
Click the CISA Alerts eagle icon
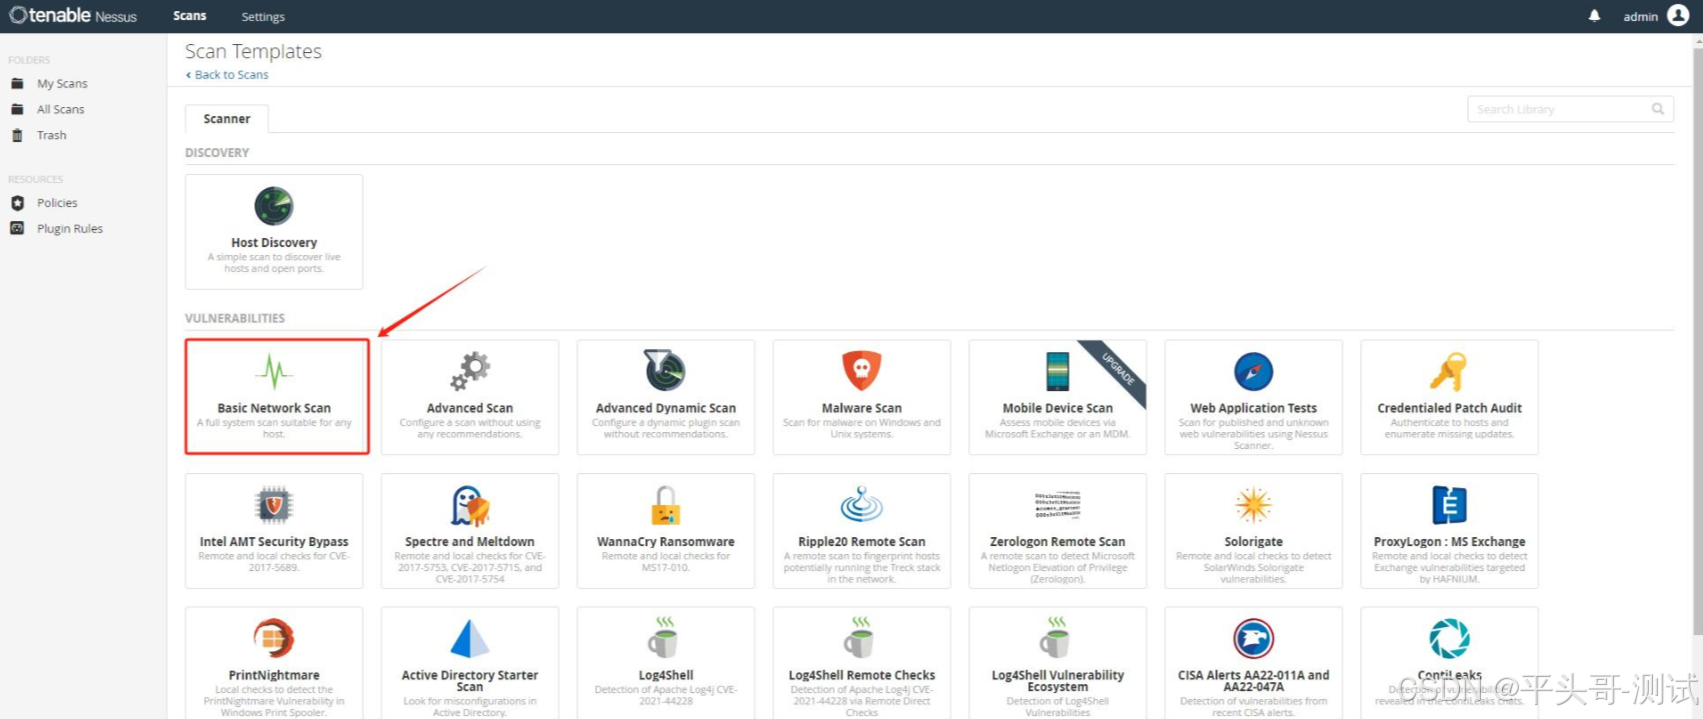tap(1253, 638)
